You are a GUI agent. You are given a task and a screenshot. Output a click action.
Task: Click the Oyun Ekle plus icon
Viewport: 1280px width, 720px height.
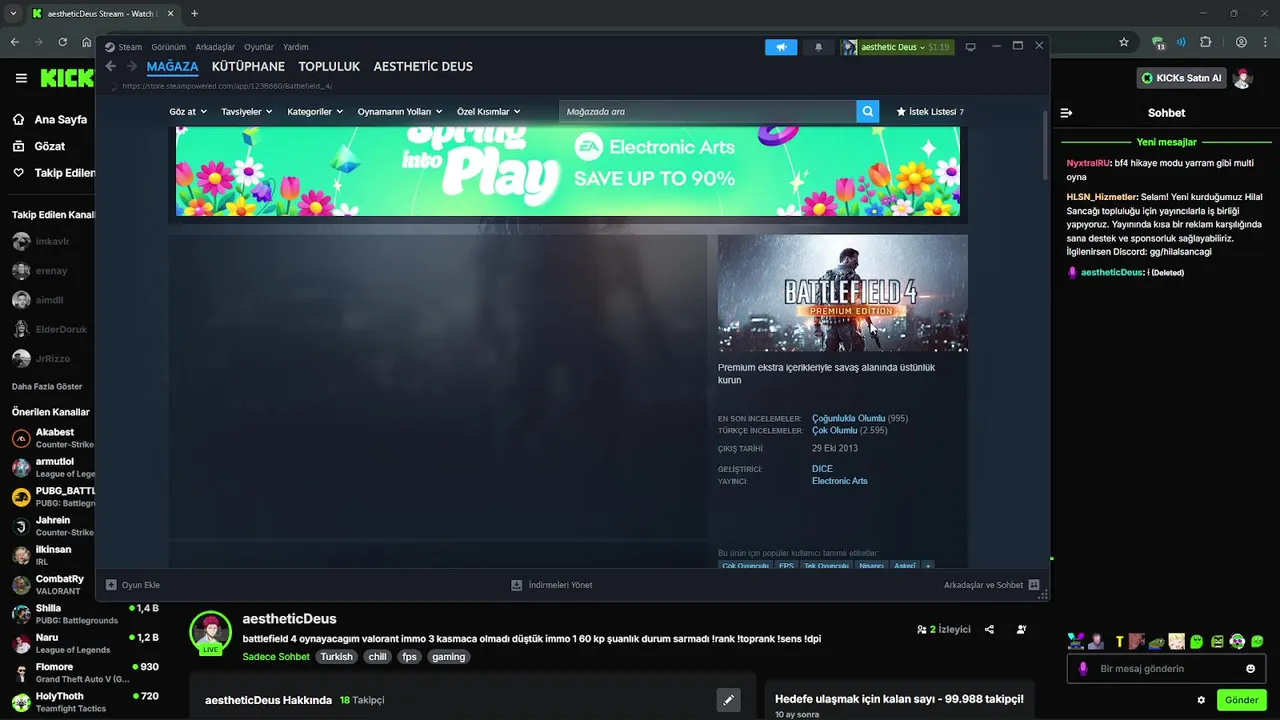click(111, 585)
